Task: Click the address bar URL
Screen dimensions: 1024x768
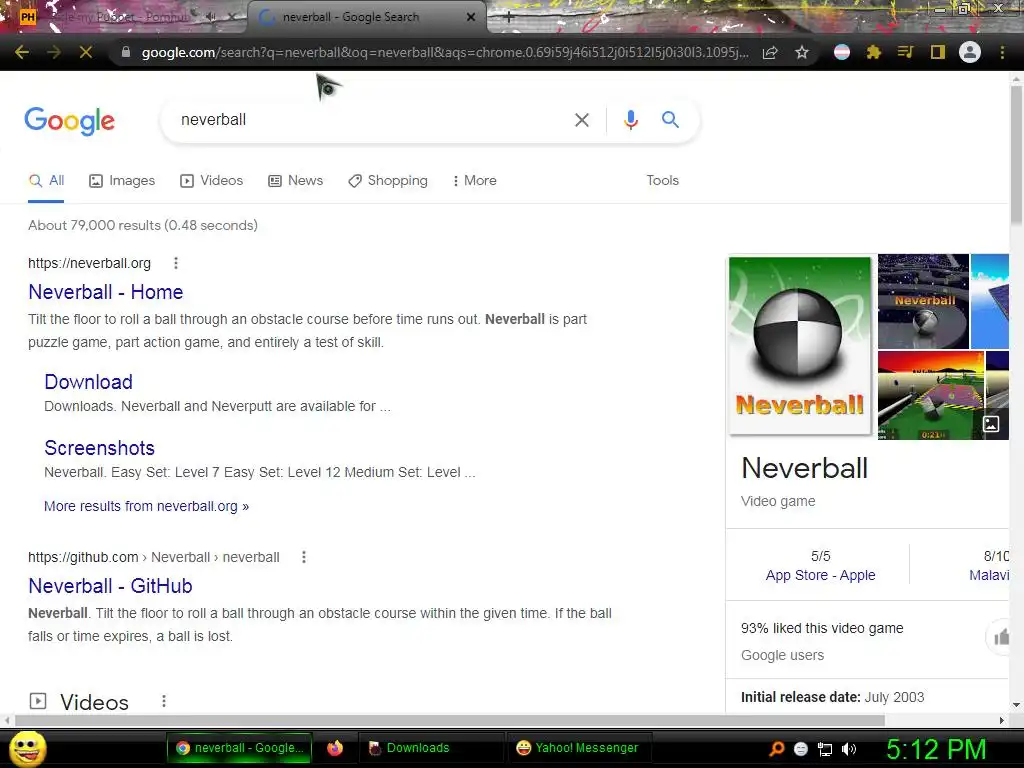Action: click(445, 52)
